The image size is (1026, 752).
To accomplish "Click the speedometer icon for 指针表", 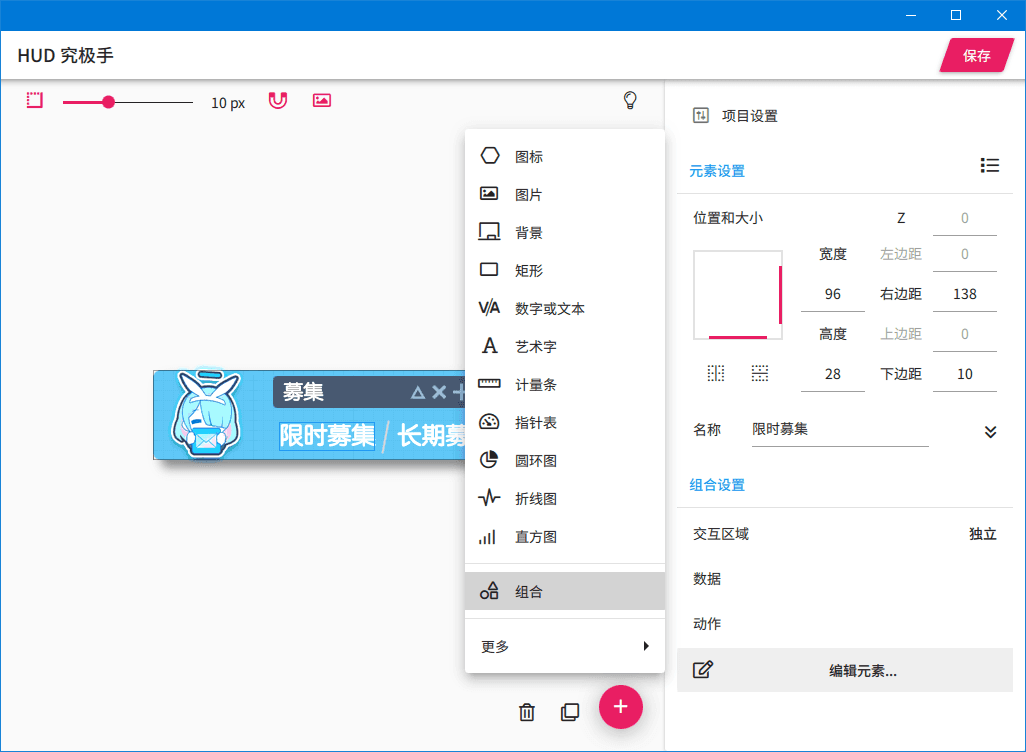I will 489,421.
